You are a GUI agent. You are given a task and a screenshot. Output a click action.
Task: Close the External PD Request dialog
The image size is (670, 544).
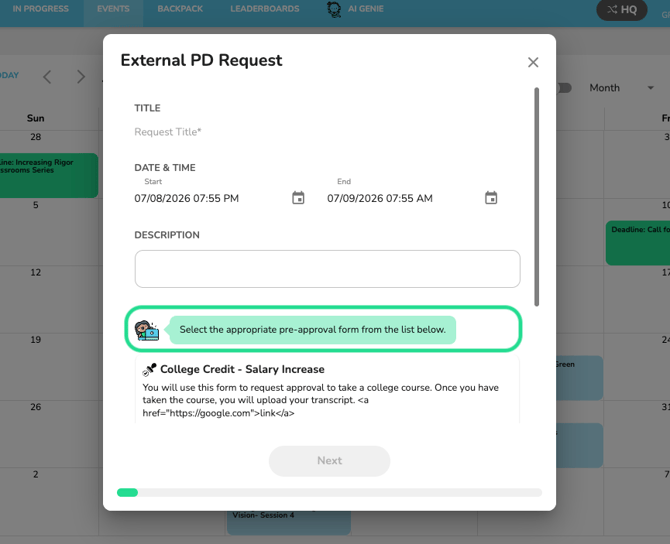[533, 62]
